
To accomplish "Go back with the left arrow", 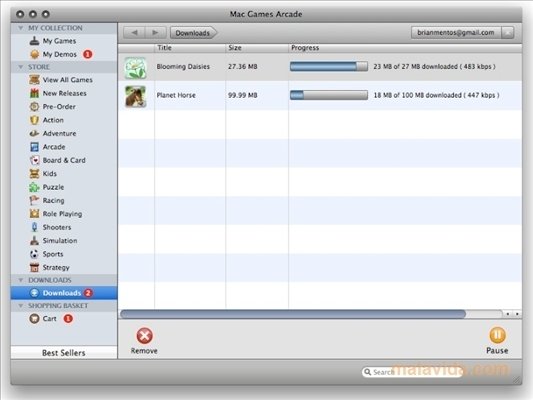I will pos(134,33).
